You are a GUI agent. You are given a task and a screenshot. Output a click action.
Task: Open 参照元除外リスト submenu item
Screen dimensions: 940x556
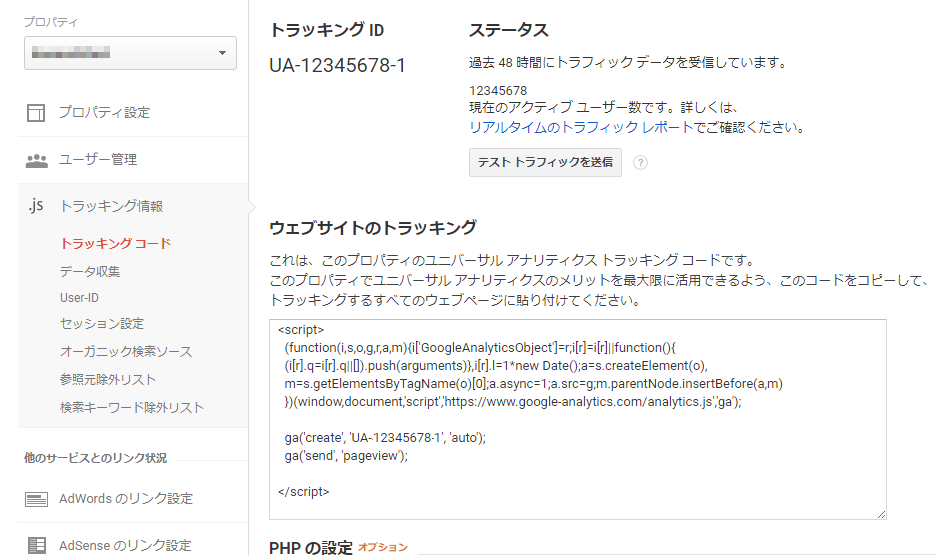(x=108, y=380)
